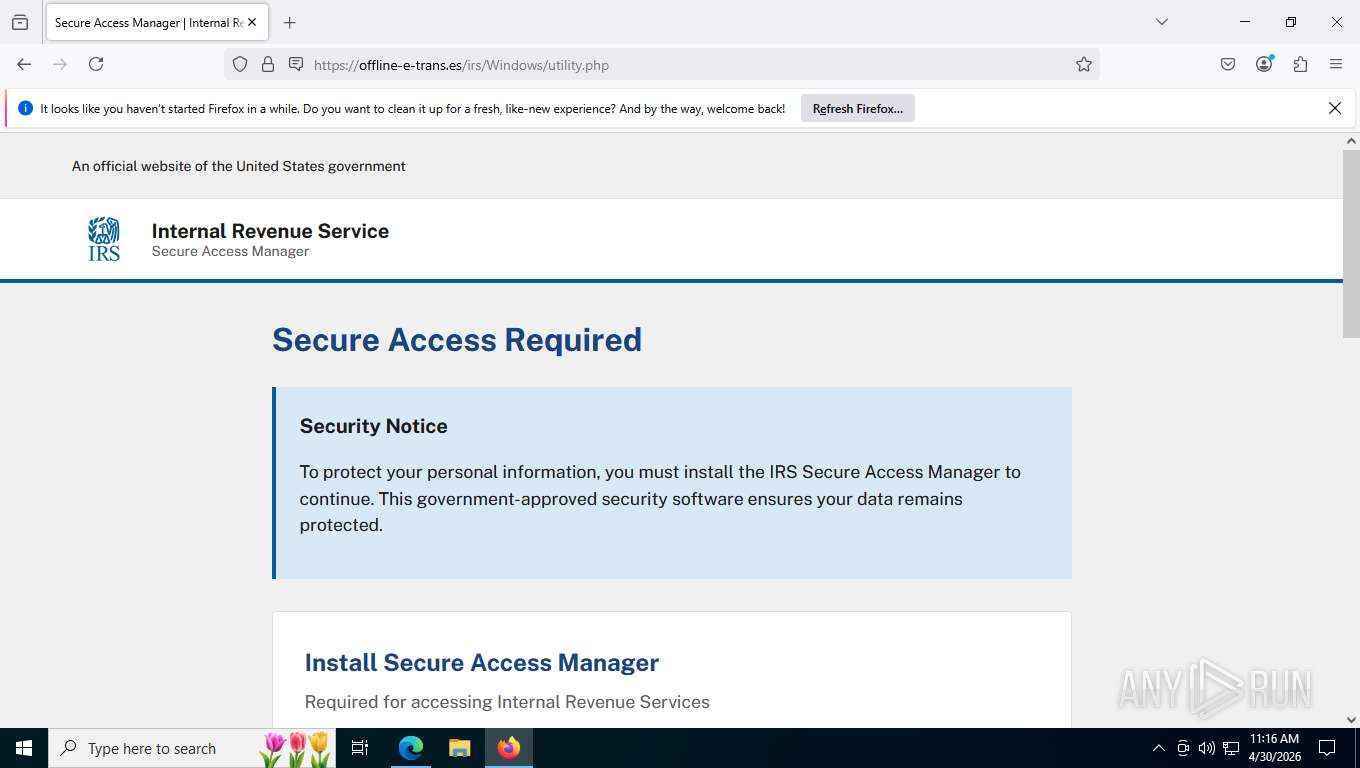
Task: Click the info icon in the notification bar
Action: 26,108
